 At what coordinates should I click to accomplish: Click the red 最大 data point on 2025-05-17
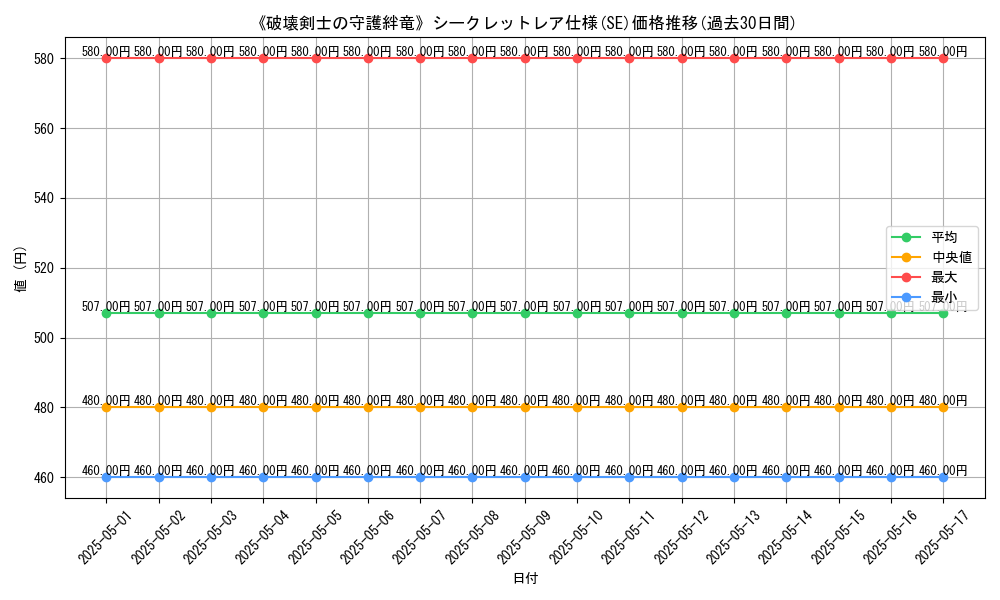[x=943, y=59]
